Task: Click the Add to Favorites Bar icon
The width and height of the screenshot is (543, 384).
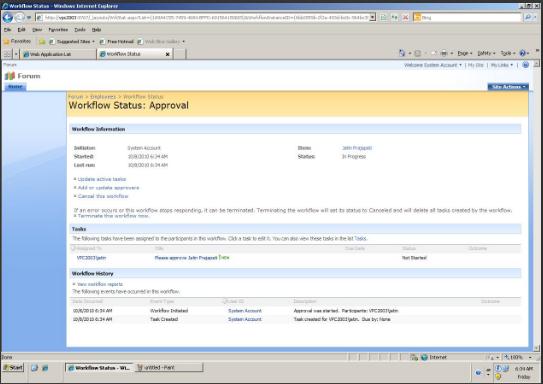Action: point(42,42)
